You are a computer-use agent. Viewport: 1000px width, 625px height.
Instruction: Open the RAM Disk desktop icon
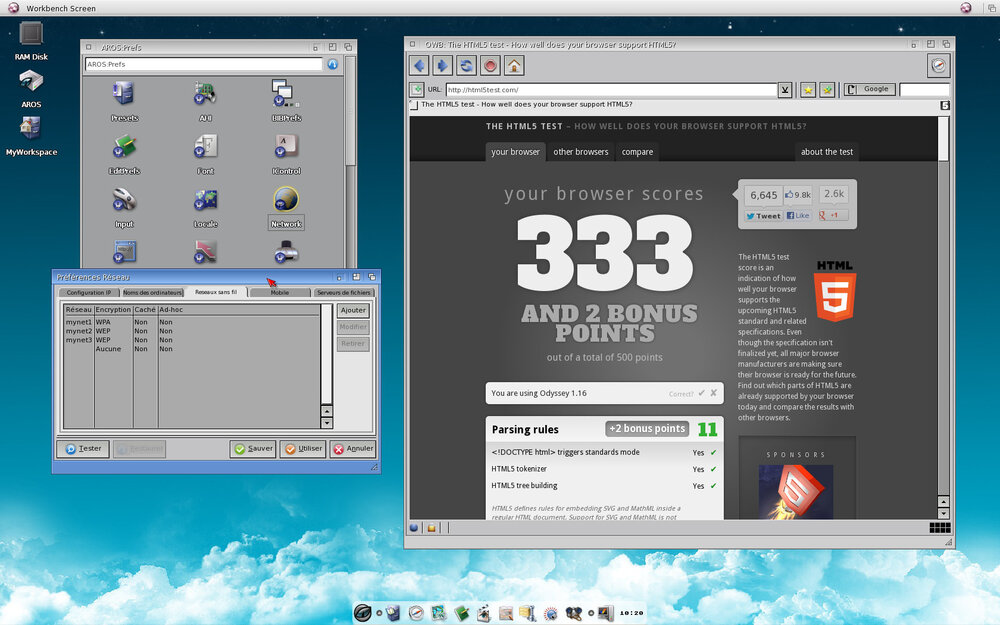(x=31, y=38)
